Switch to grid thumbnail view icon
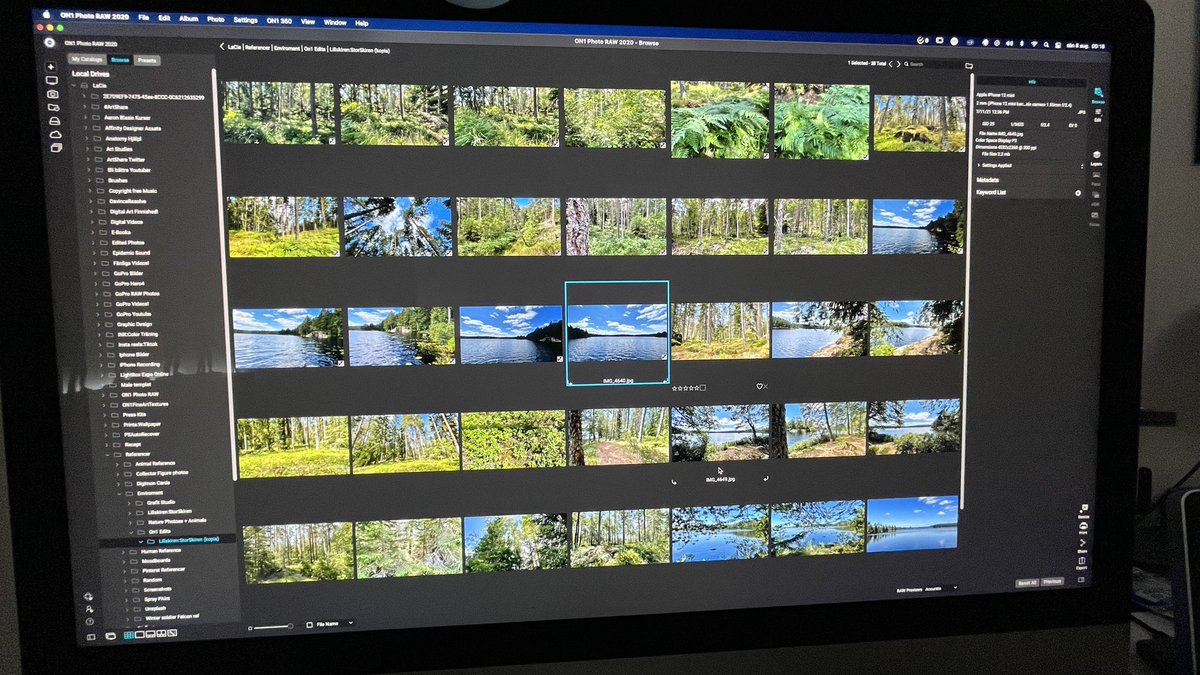Viewport: 1200px width, 675px height. point(129,634)
